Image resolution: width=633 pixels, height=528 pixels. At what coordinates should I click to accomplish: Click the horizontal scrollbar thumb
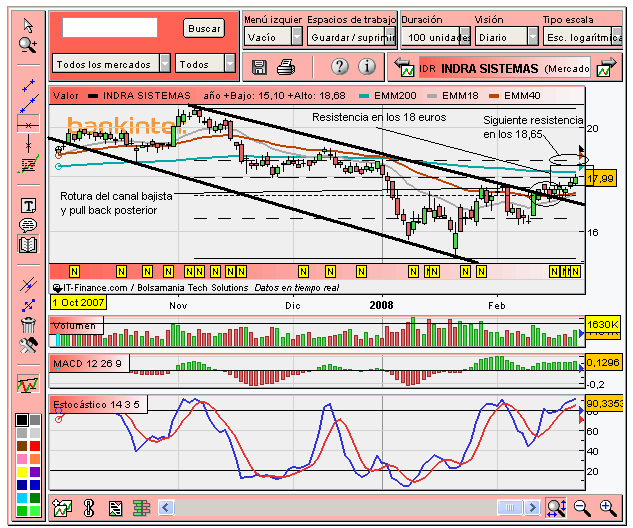click(x=510, y=507)
